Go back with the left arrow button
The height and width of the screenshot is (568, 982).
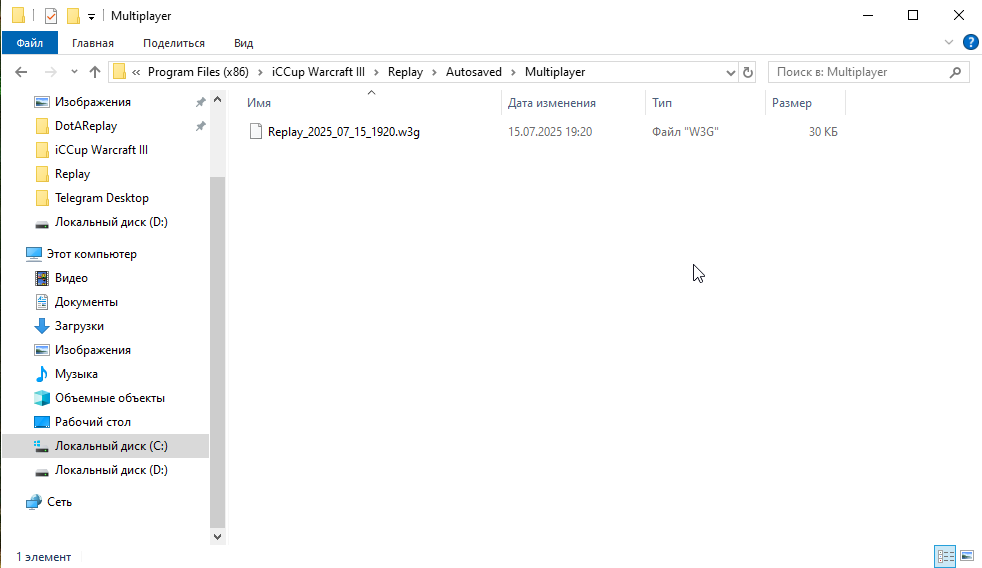(21, 72)
